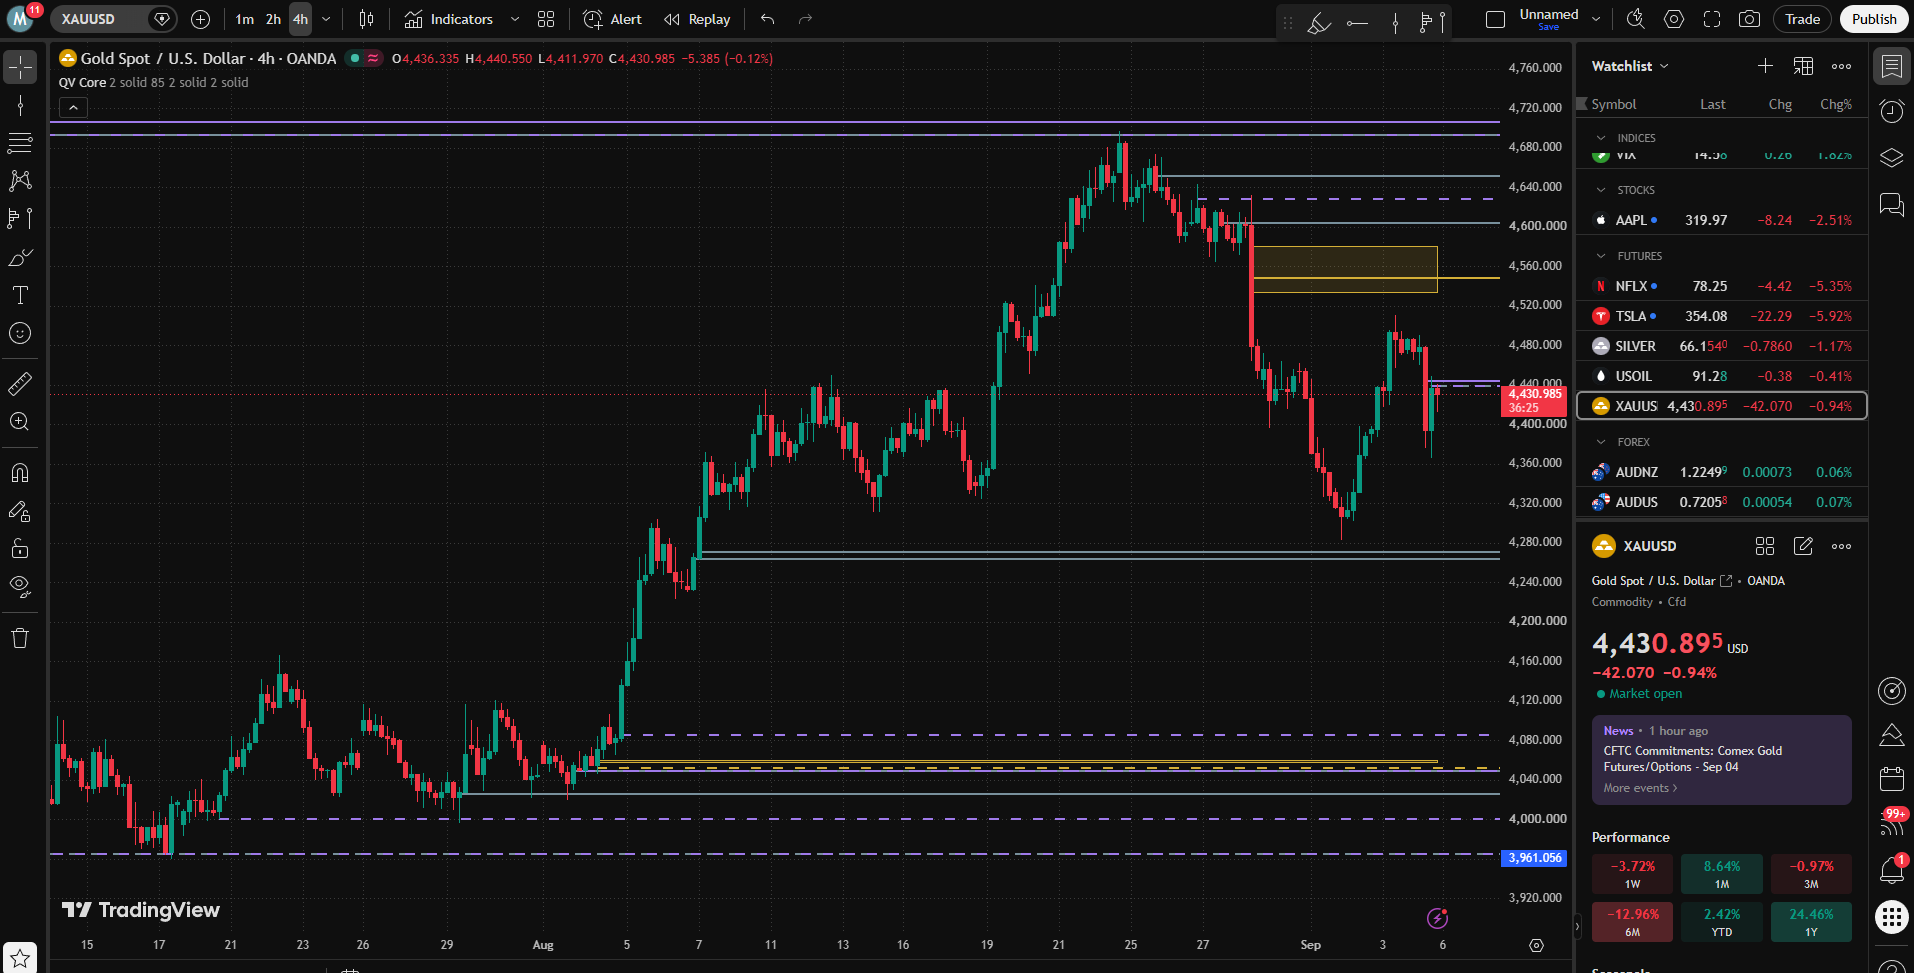Select the ruler measure tool
This screenshot has width=1914, height=973.
pos(20,383)
